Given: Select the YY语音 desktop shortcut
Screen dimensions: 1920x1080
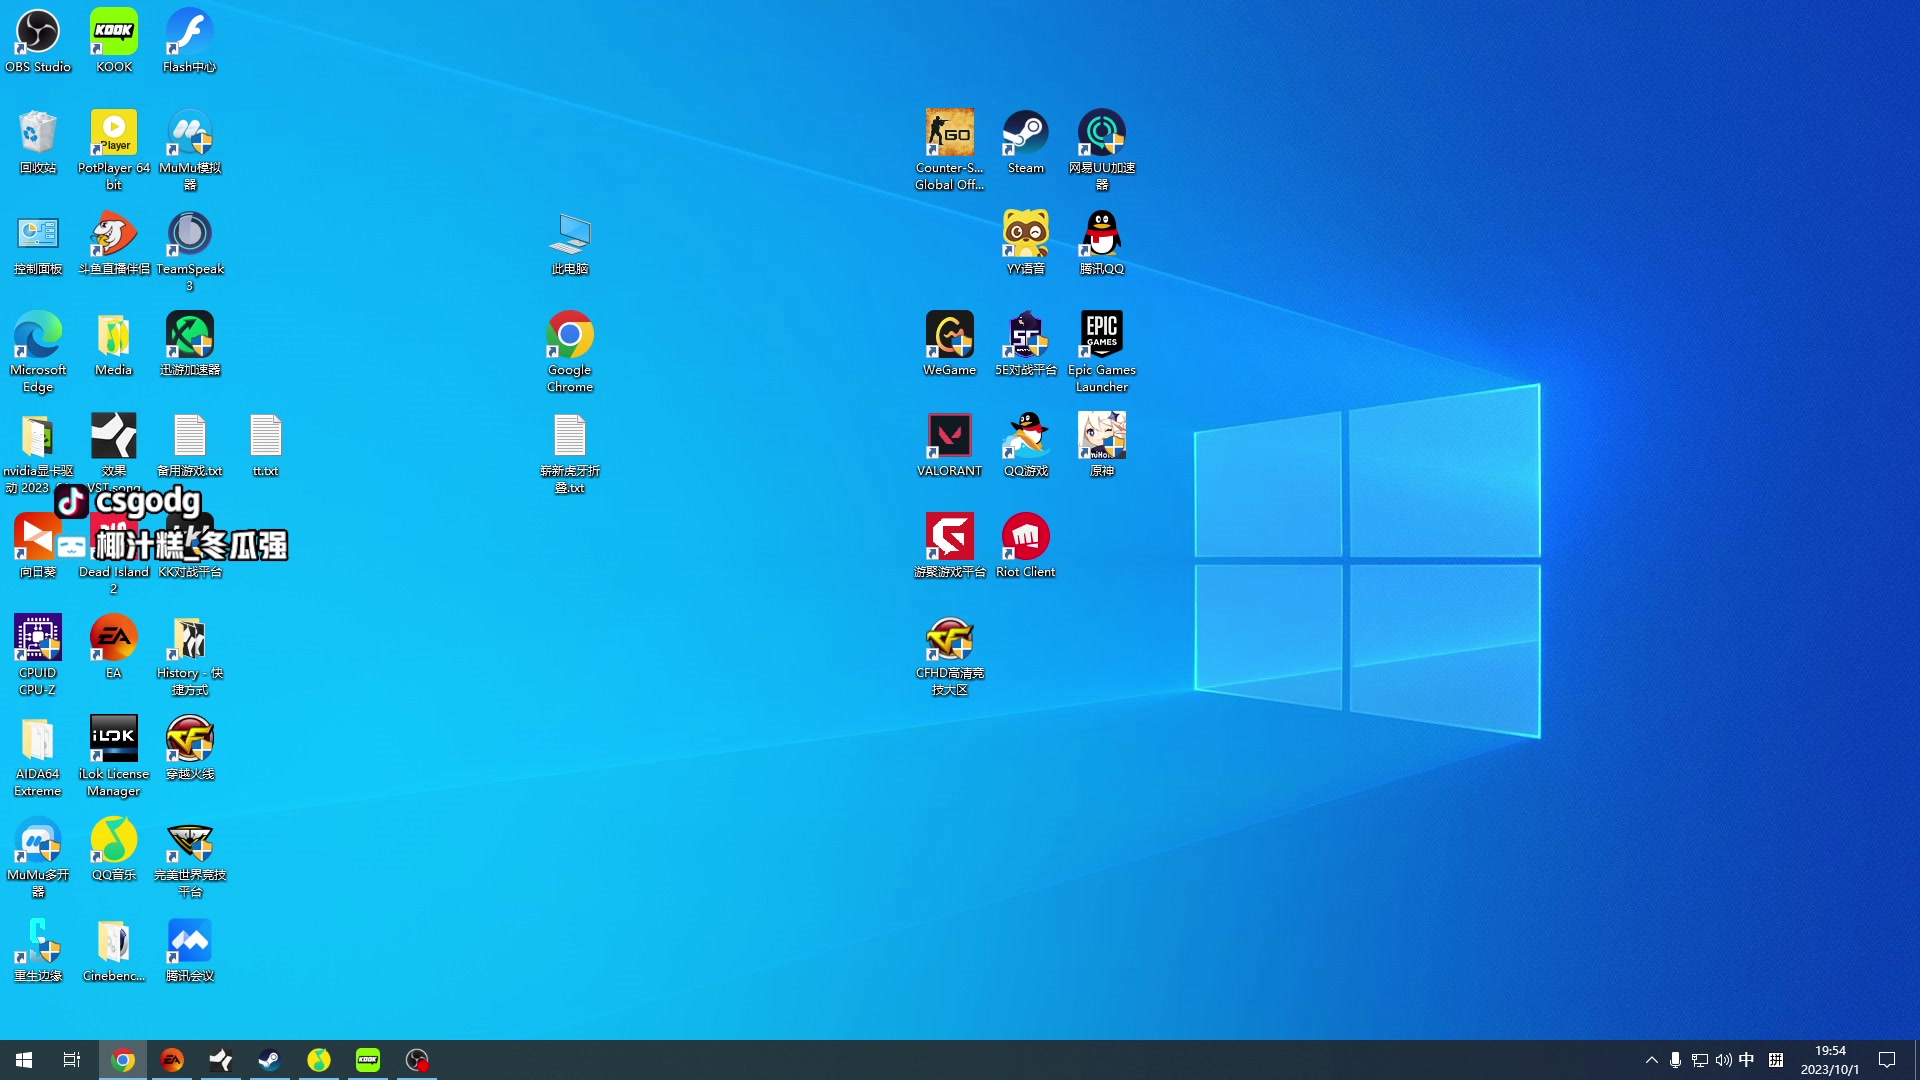Looking at the screenshot, I should coord(1026,243).
